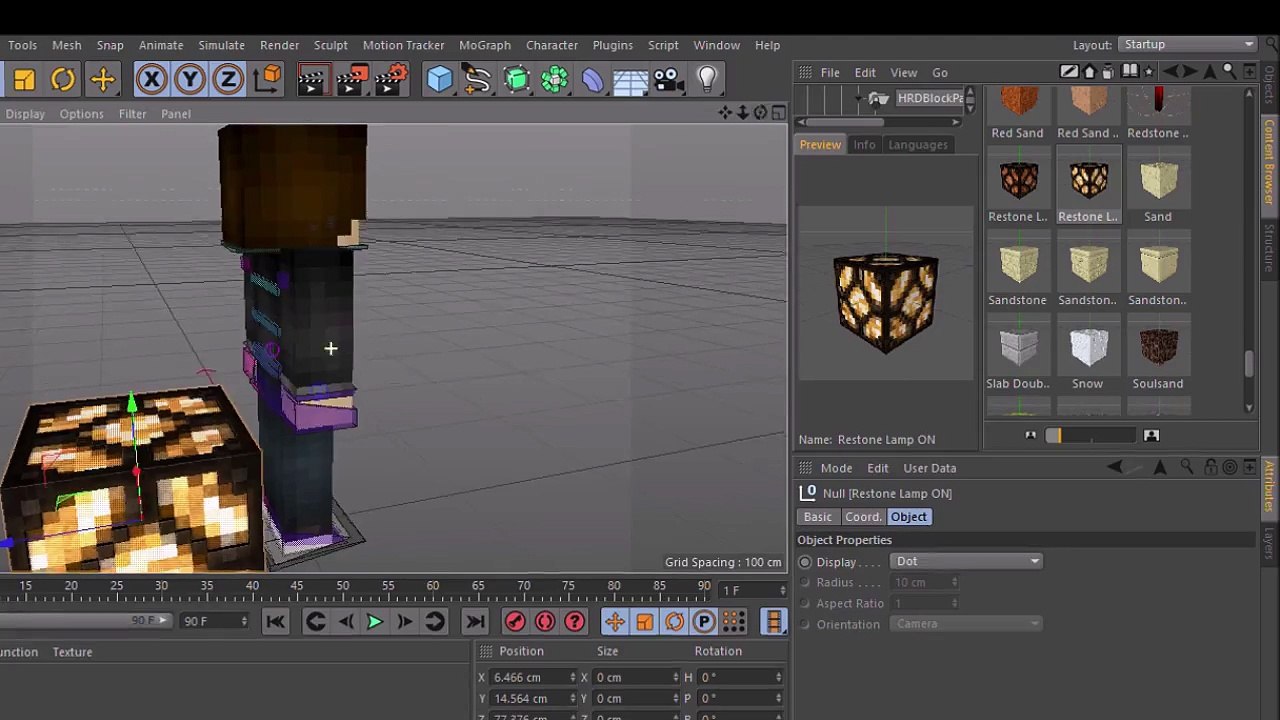
Task: Open the green Array modeling objects icon
Action: point(555,79)
